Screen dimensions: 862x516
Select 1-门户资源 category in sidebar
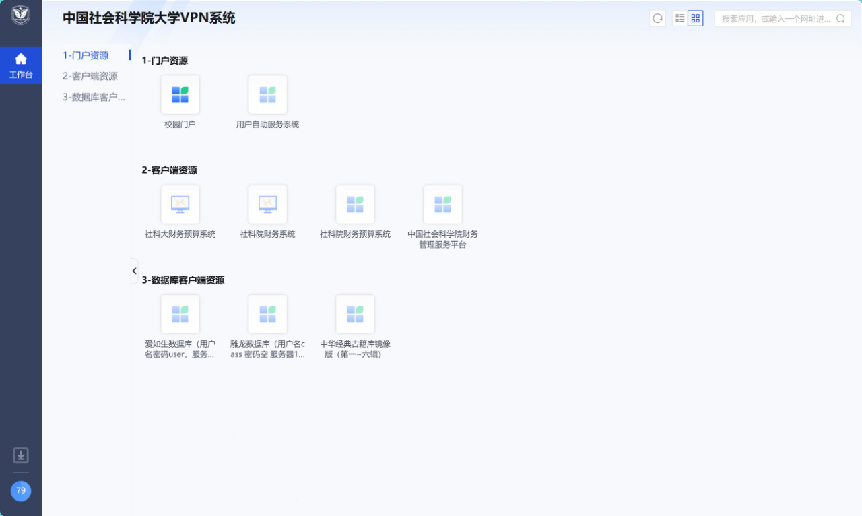click(x=86, y=55)
